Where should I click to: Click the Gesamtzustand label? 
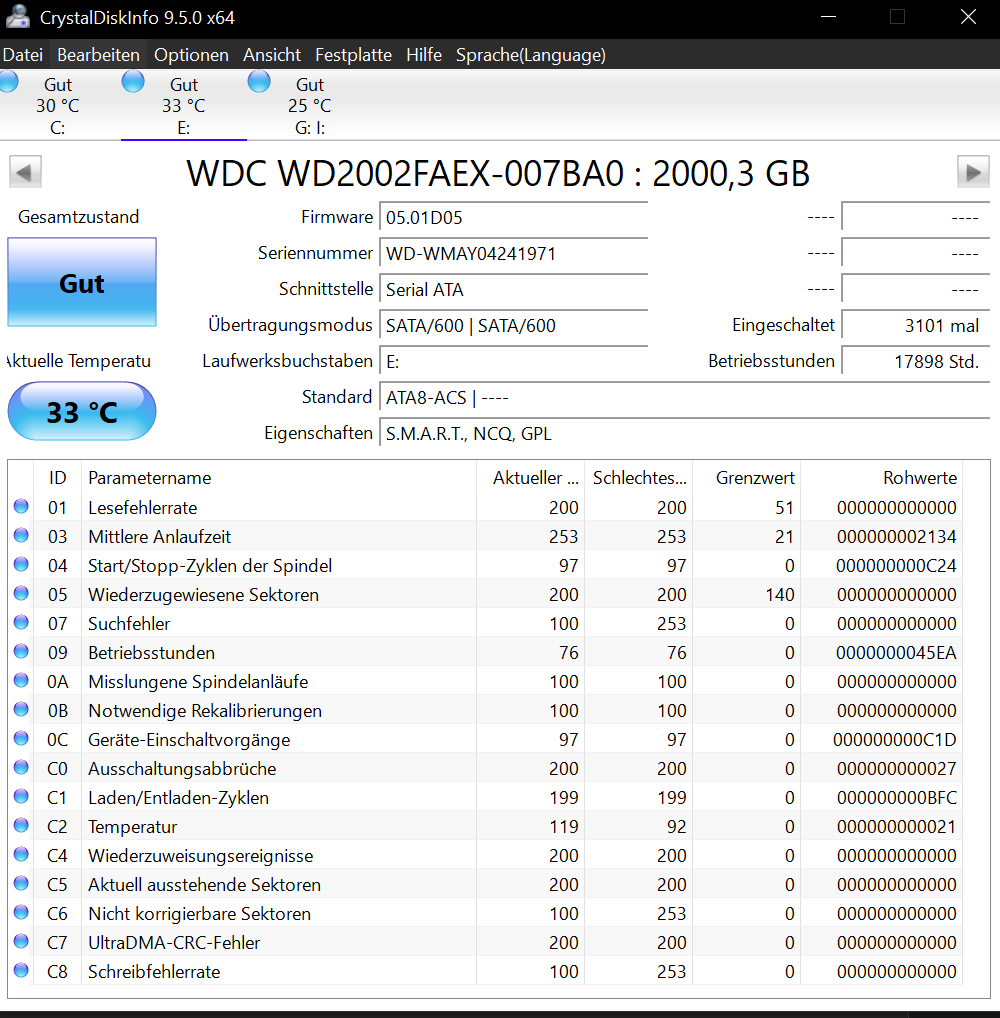(79, 216)
